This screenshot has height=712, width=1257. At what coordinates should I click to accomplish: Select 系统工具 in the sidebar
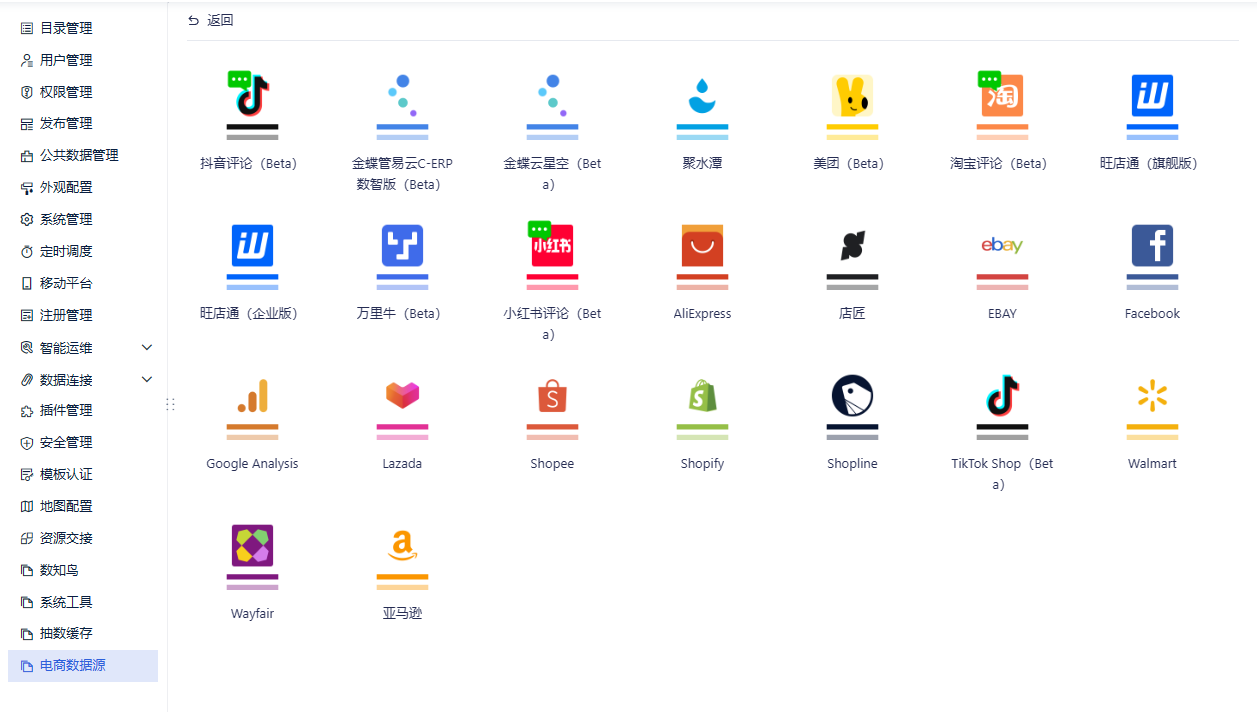click(x=83, y=602)
